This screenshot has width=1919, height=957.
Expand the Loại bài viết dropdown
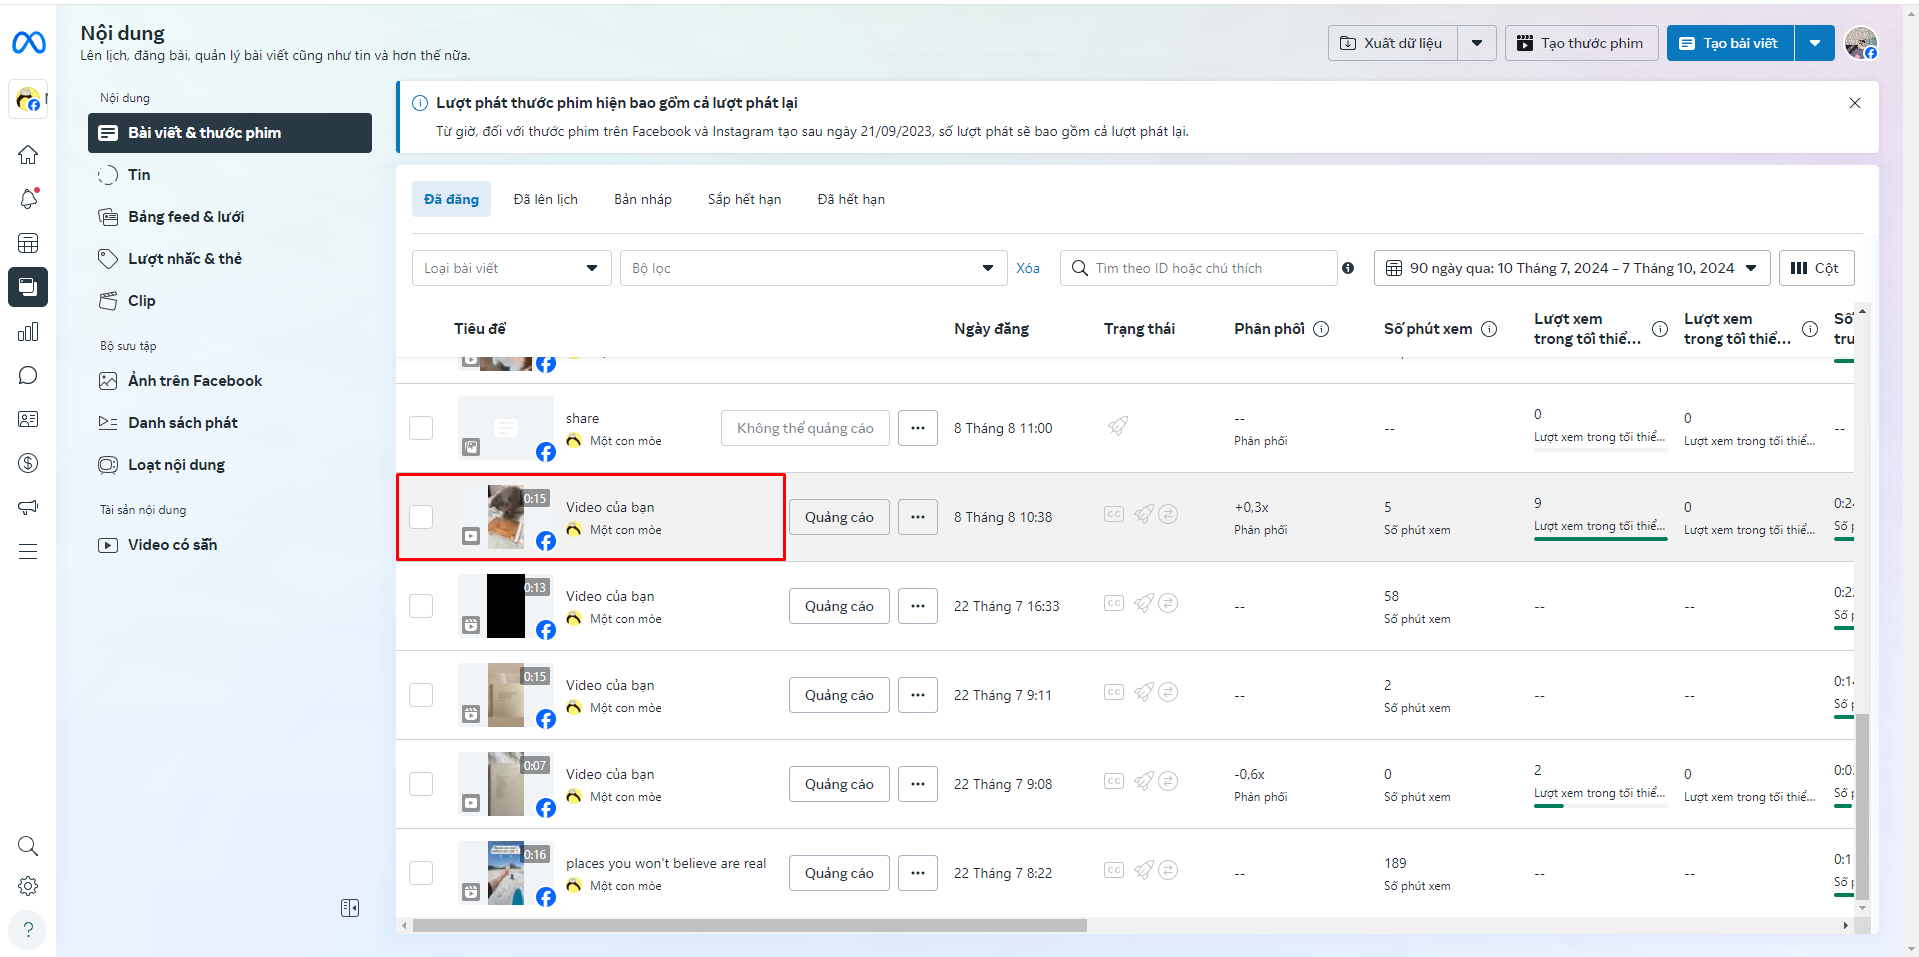point(511,268)
